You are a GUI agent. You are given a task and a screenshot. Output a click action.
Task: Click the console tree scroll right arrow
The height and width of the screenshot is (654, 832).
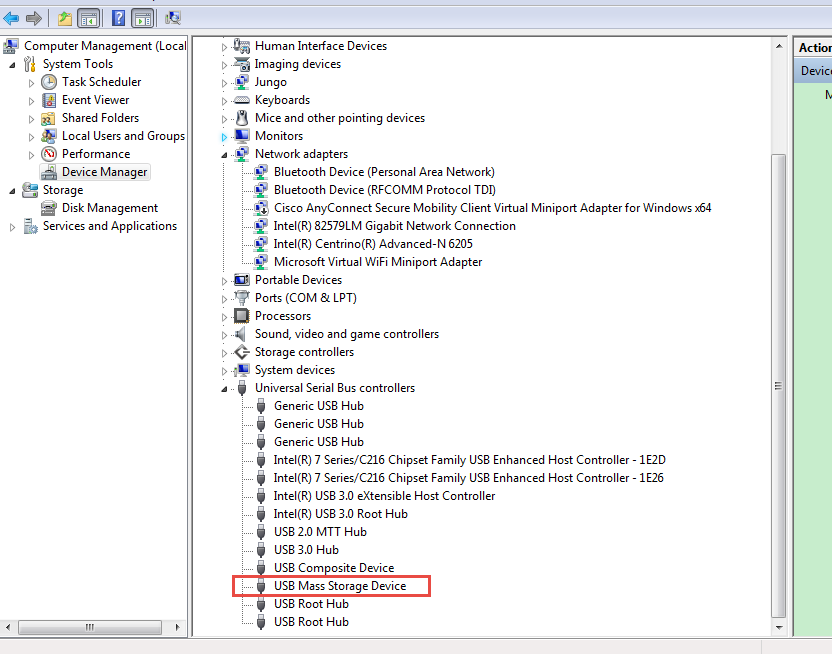click(178, 627)
